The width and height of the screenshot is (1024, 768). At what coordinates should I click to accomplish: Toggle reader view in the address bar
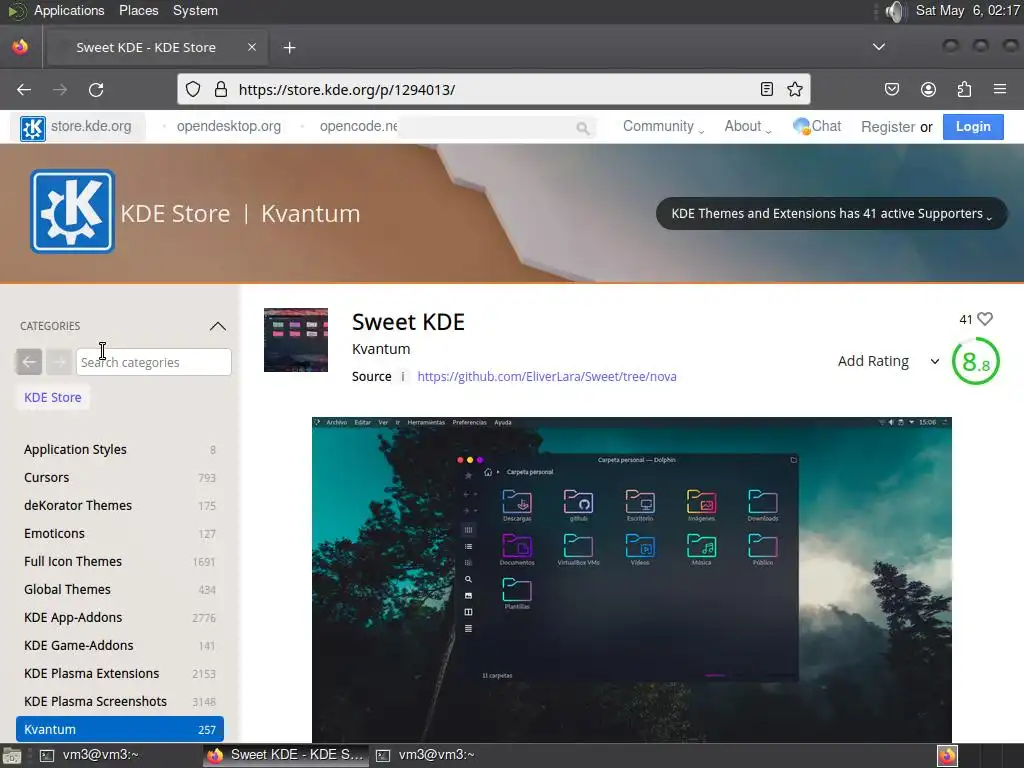tap(767, 89)
